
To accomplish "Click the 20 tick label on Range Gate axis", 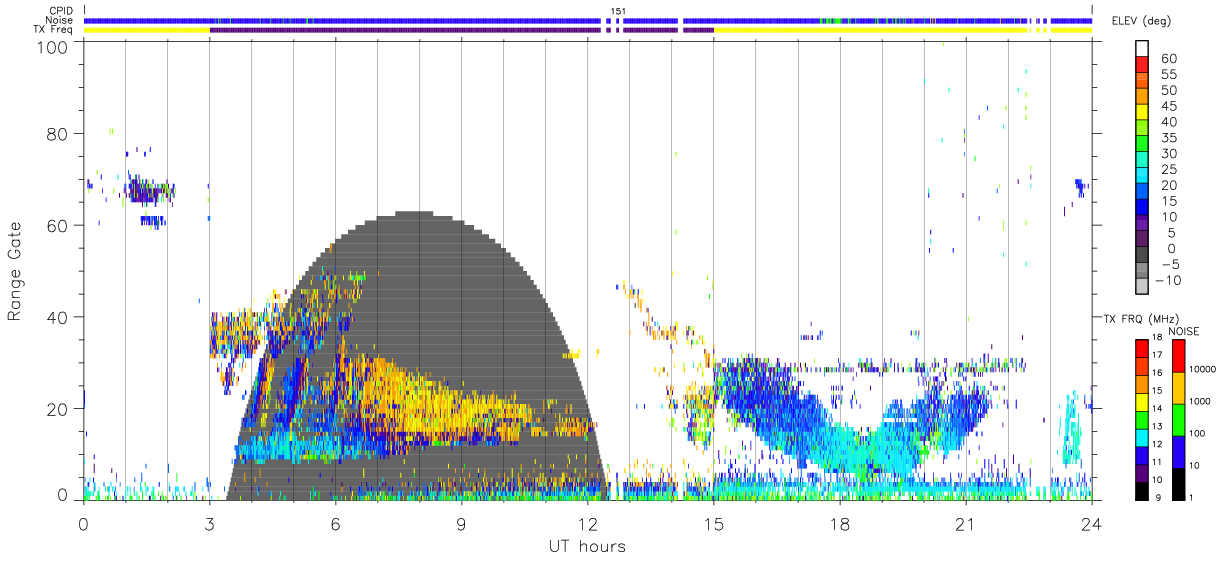I will coord(59,408).
